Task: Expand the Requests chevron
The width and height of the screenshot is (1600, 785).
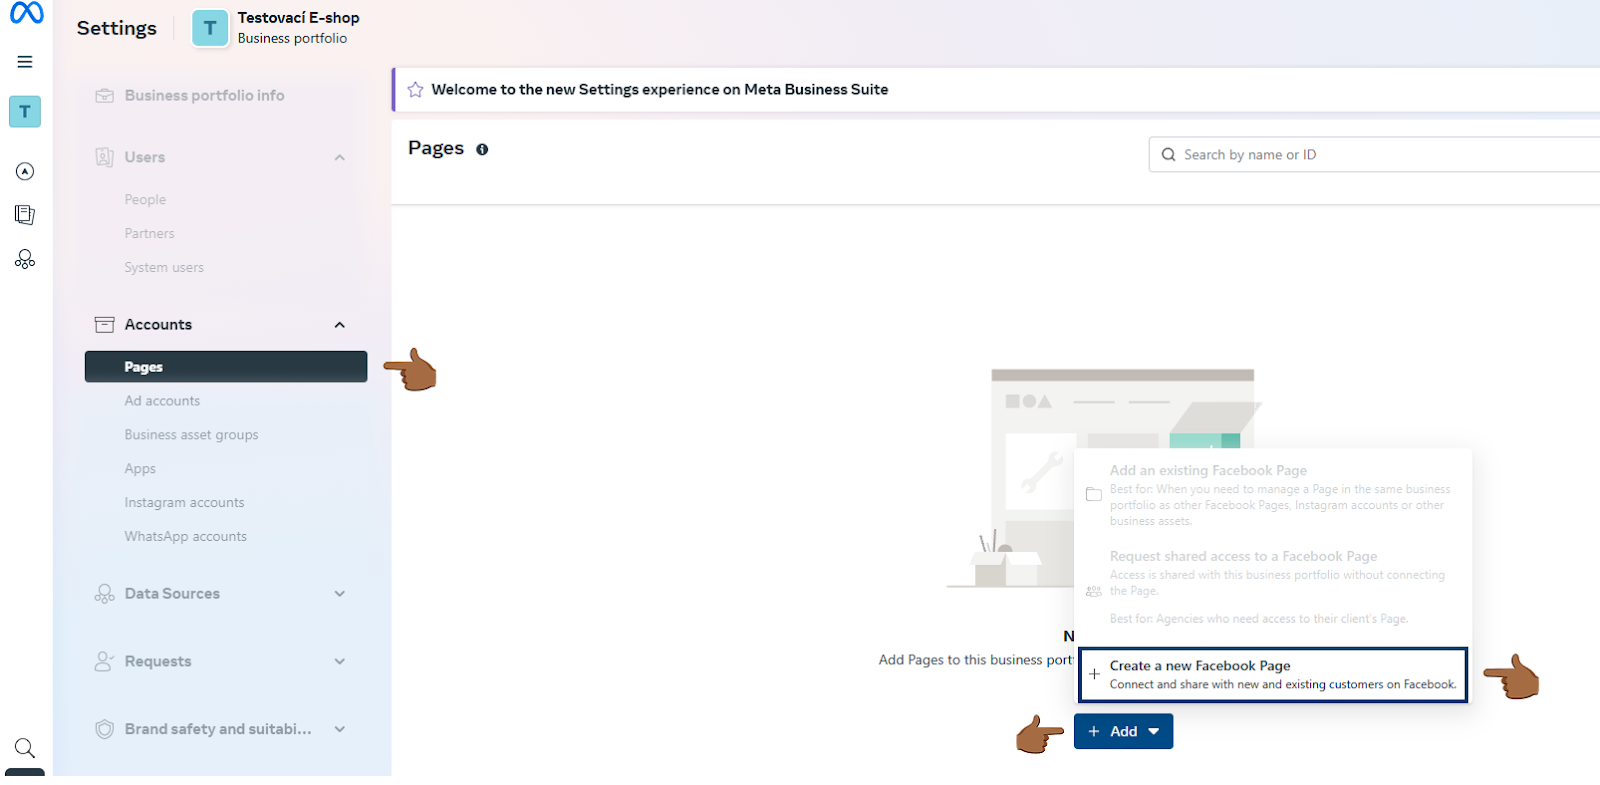Action: [x=340, y=662]
